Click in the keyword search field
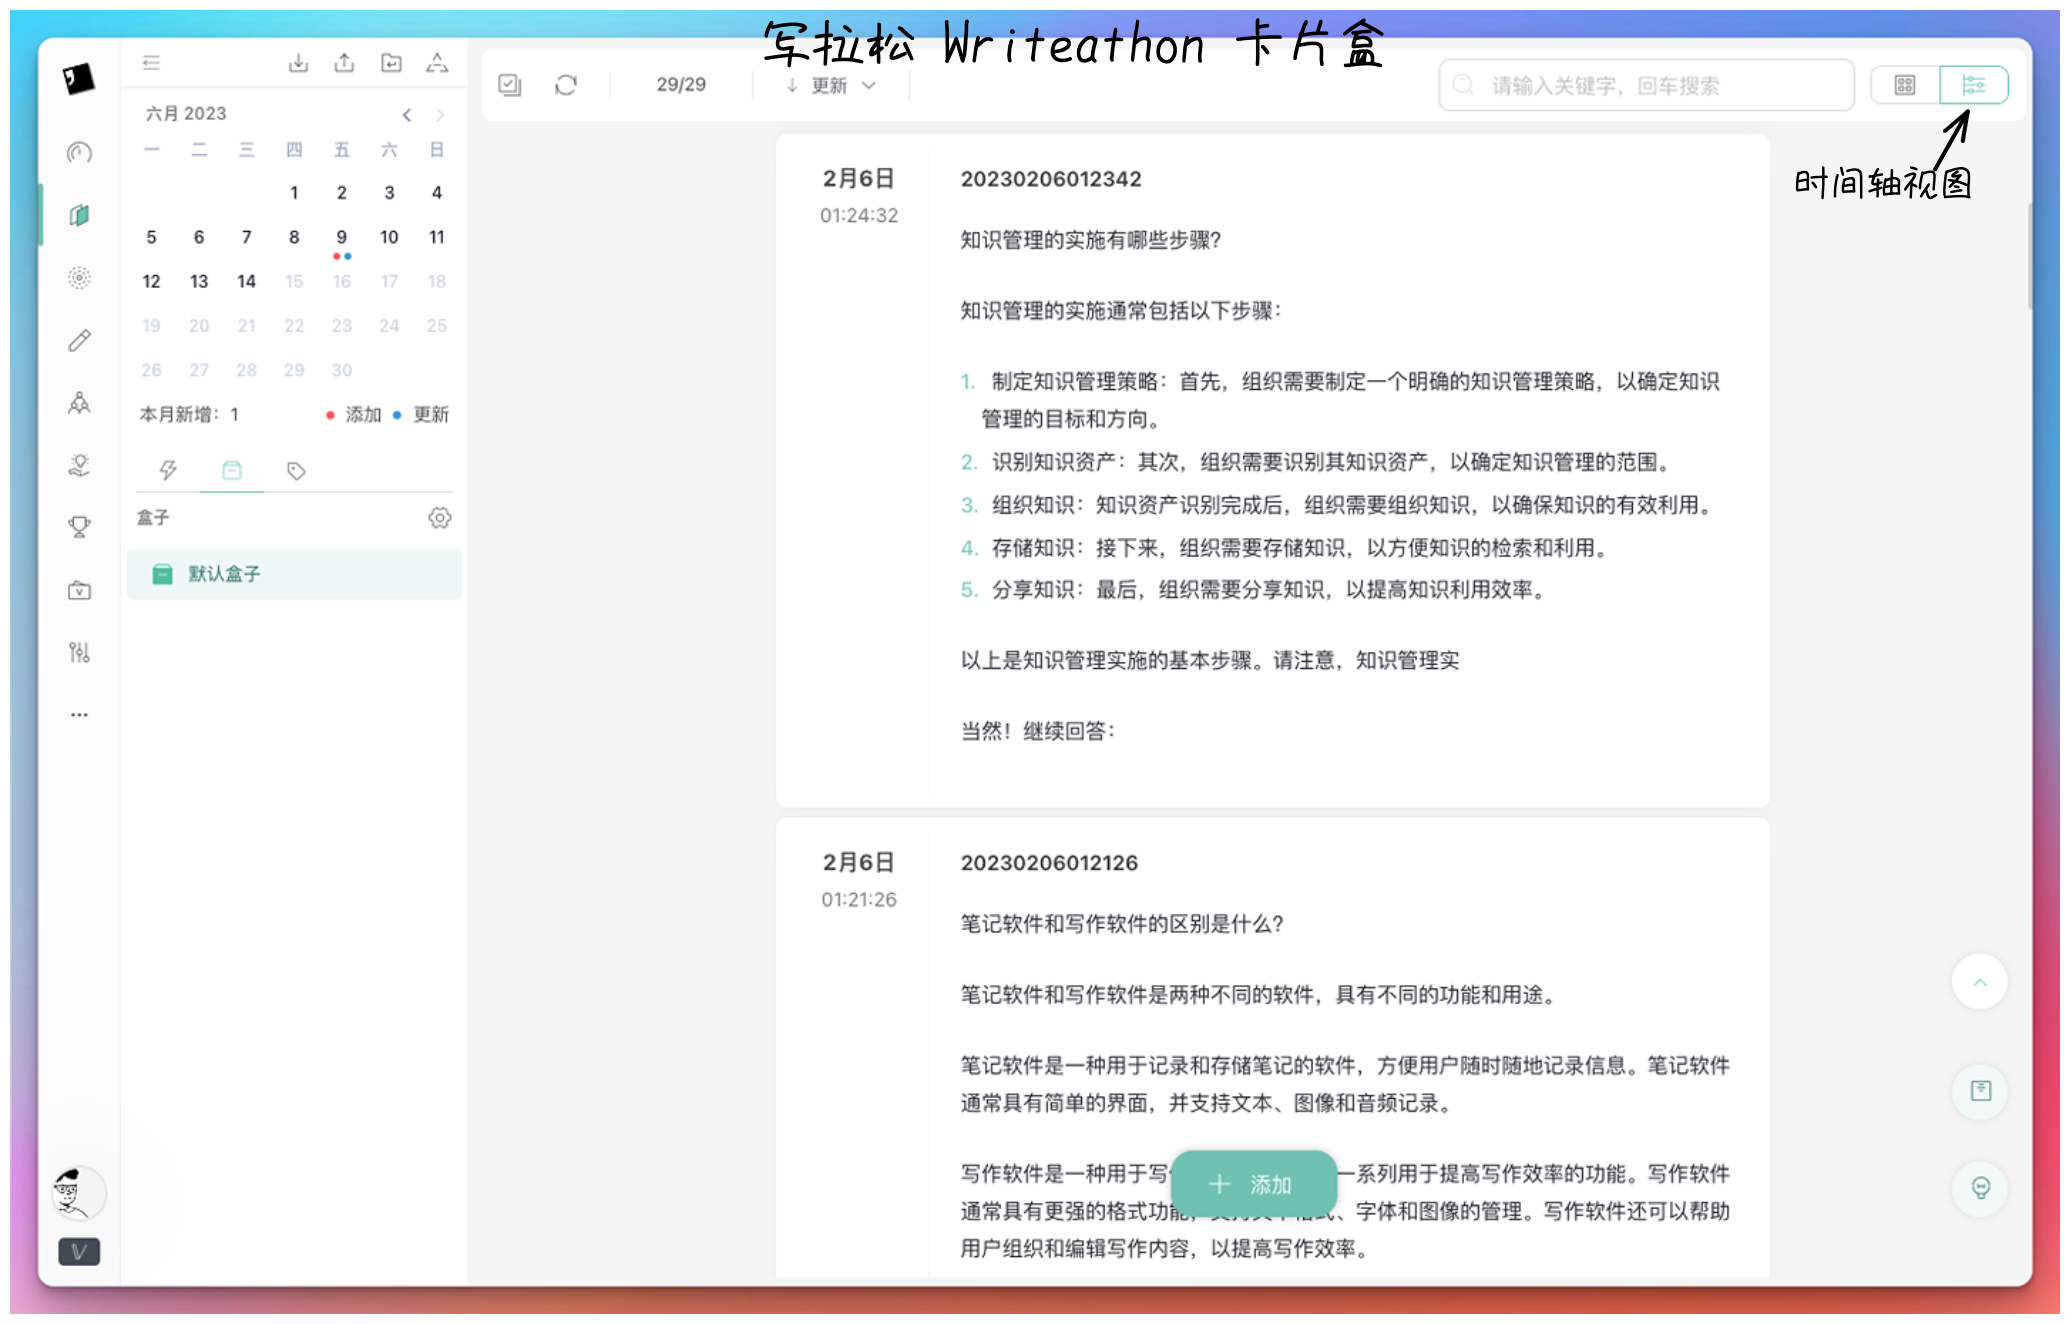Screen dimensions: 2070x1324 pyautogui.click(x=1646, y=85)
